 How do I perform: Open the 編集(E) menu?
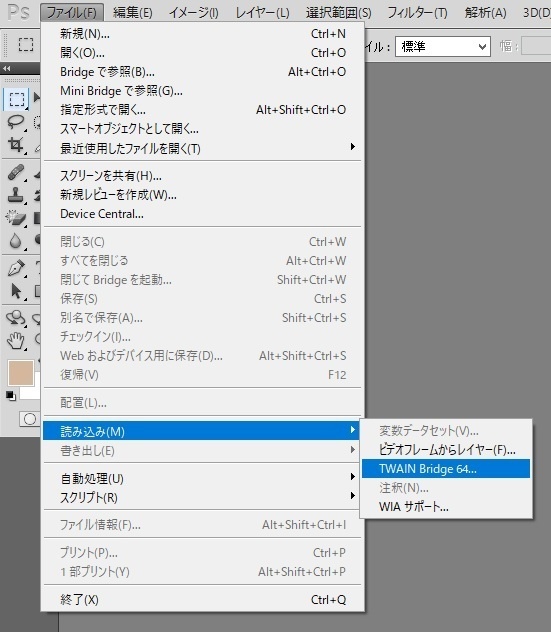point(133,13)
